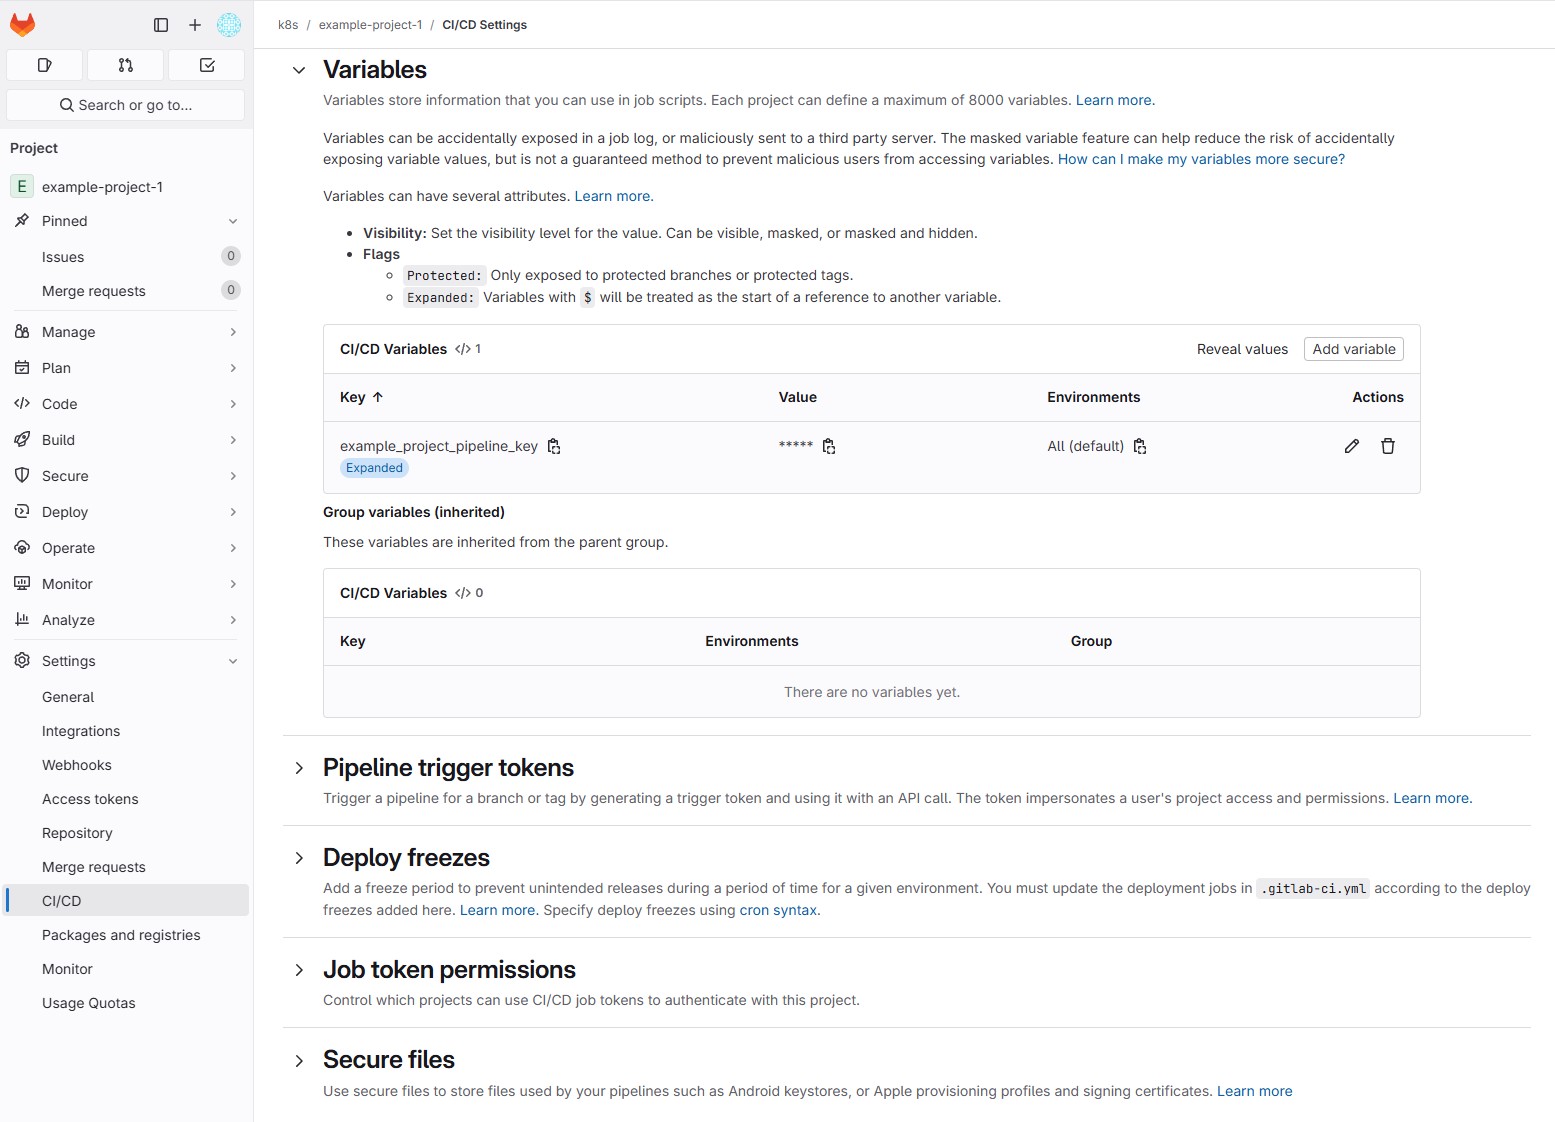Viewport: 1555px width, 1122px height.
Task: Reveal the hidden variable values
Action: (1242, 349)
